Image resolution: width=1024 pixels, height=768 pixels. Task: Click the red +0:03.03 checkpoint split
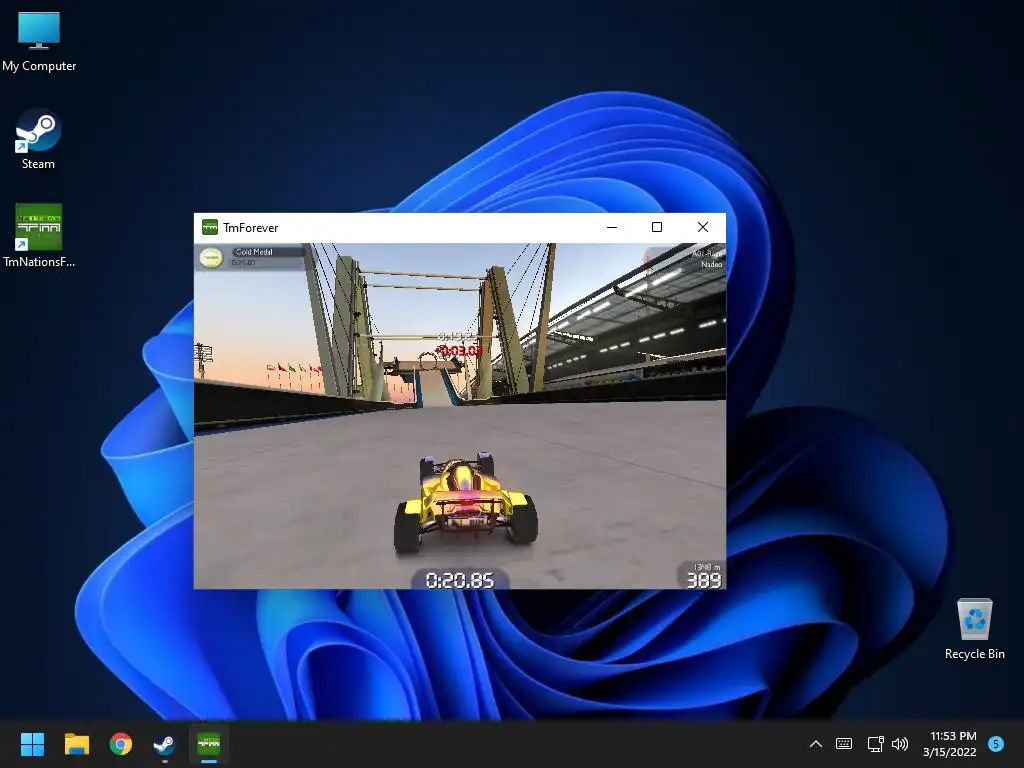point(458,351)
